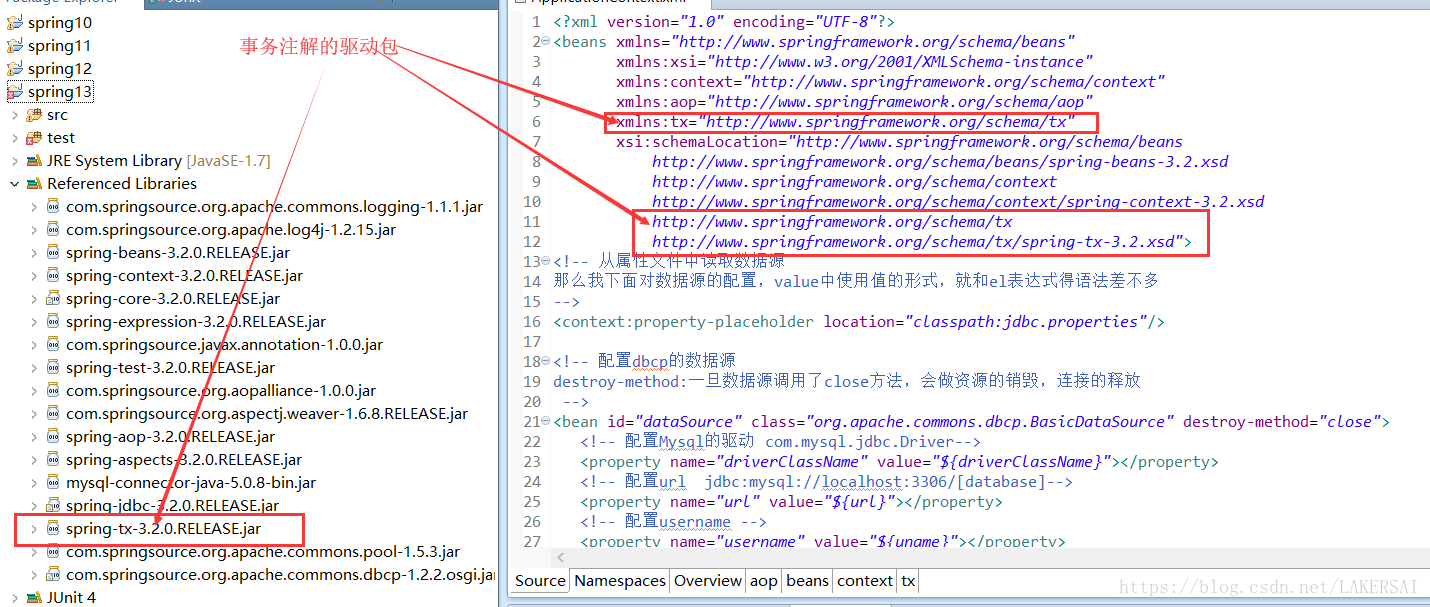Viewport: 1430px width, 607px height.
Task: Click the log4j-1.2.15.jar jar icon
Action: 53,230
